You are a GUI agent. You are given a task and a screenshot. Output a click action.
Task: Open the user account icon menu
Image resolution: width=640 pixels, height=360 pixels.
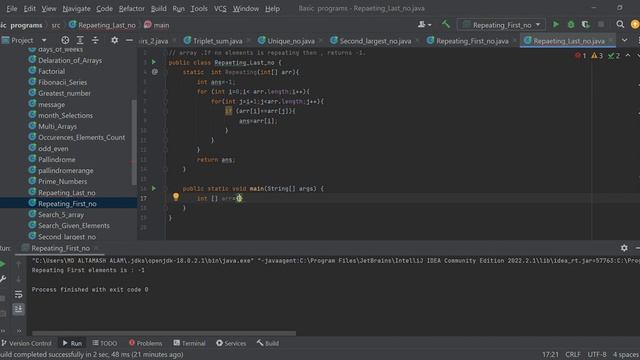click(424, 24)
